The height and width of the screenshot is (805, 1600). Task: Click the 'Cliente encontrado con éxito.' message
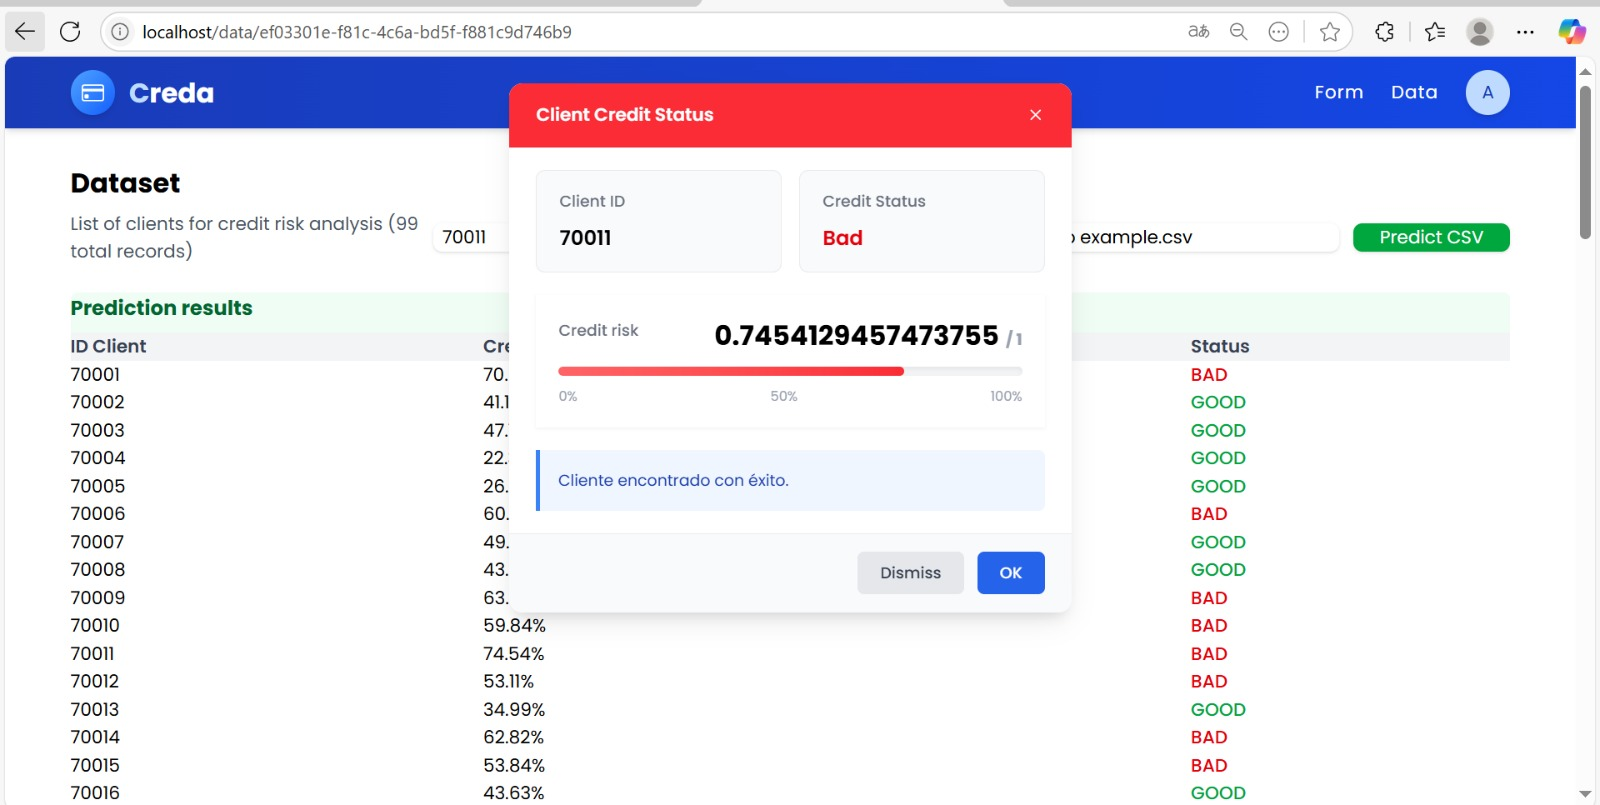coord(673,480)
